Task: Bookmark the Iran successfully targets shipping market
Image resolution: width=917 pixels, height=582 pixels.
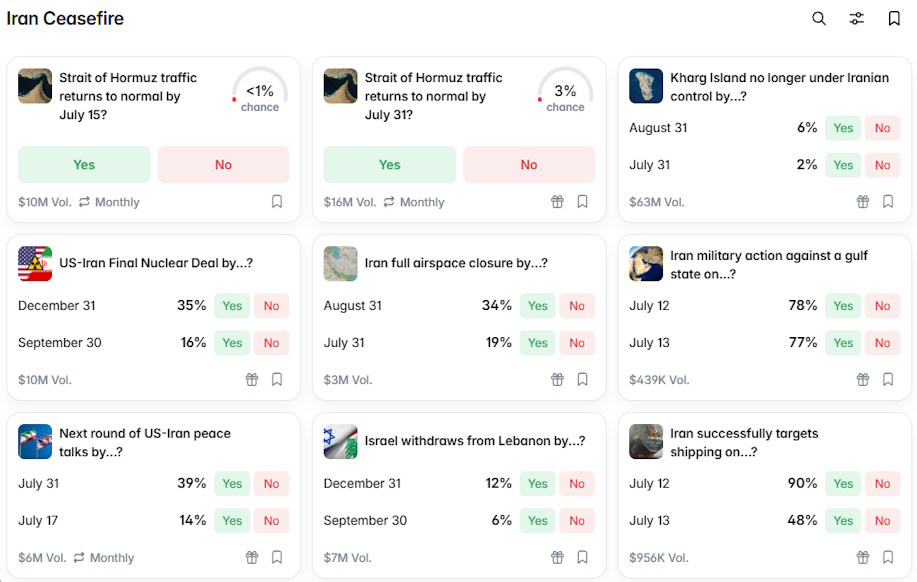Action: click(x=888, y=557)
